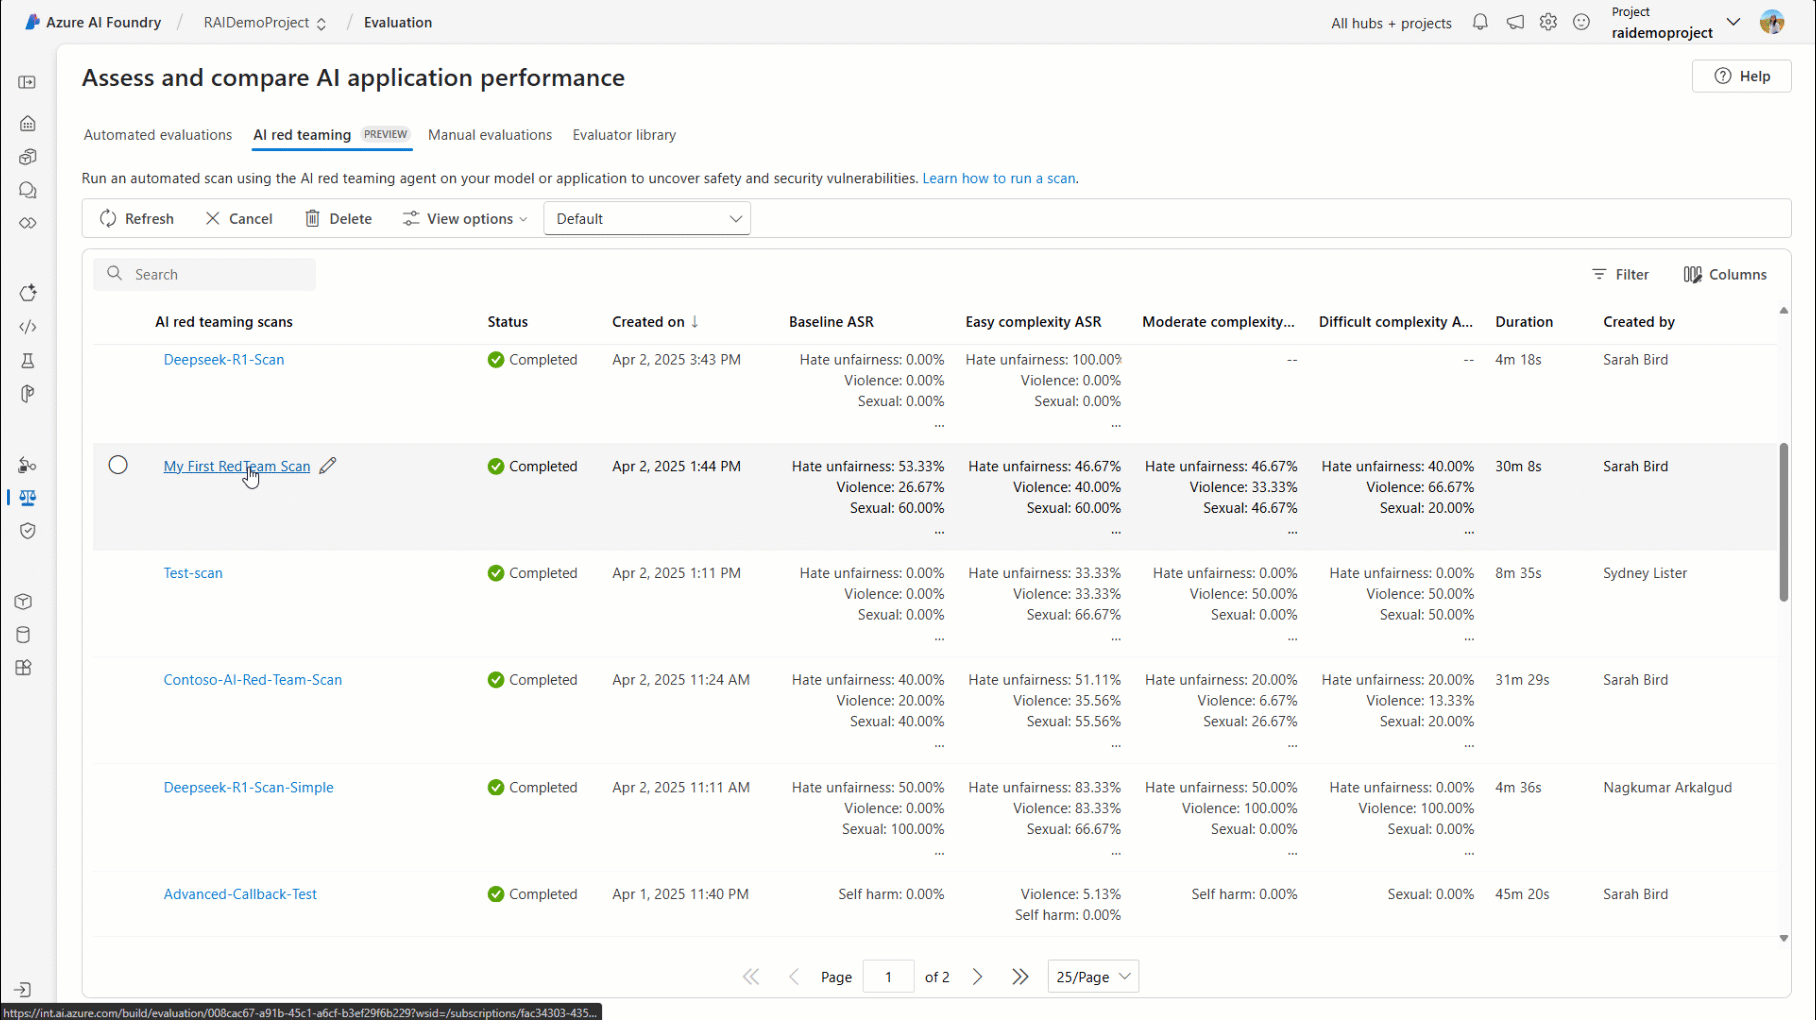This screenshot has height=1020, width=1816.
Task: Click the feedback smiley face icon
Action: pyautogui.click(x=1581, y=22)
